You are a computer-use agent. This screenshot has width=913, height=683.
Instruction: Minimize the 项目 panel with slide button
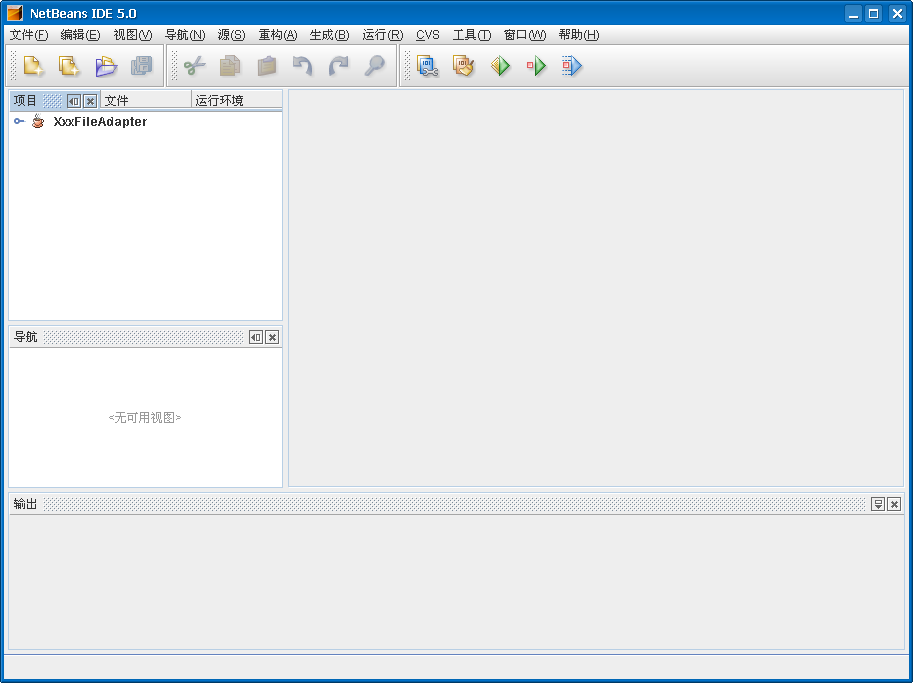[74, 101]
